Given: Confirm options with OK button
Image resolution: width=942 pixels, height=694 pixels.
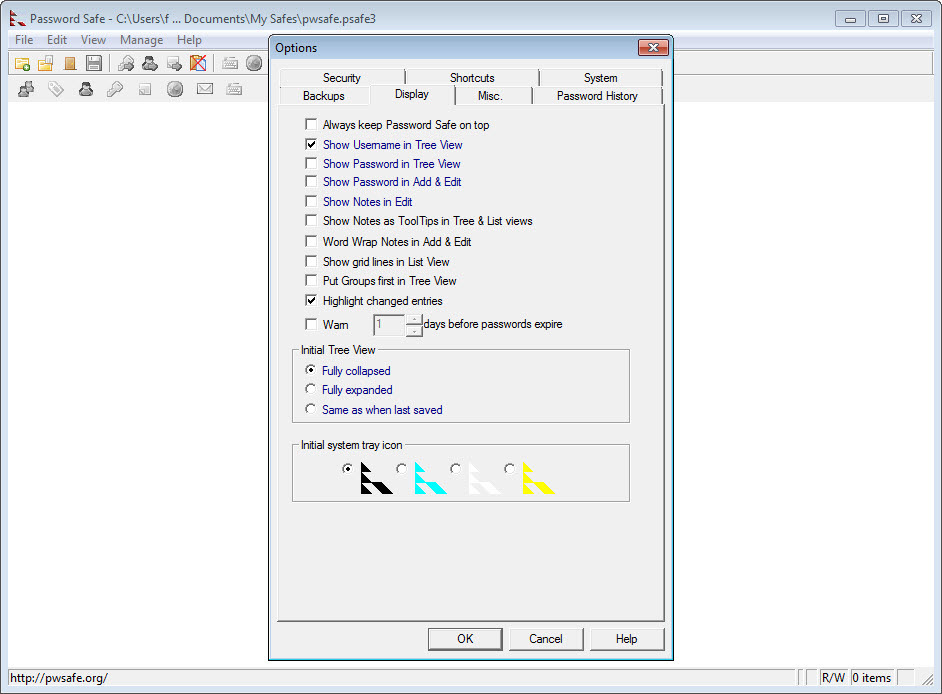Looking at the screenshot, I should (465, 639).
